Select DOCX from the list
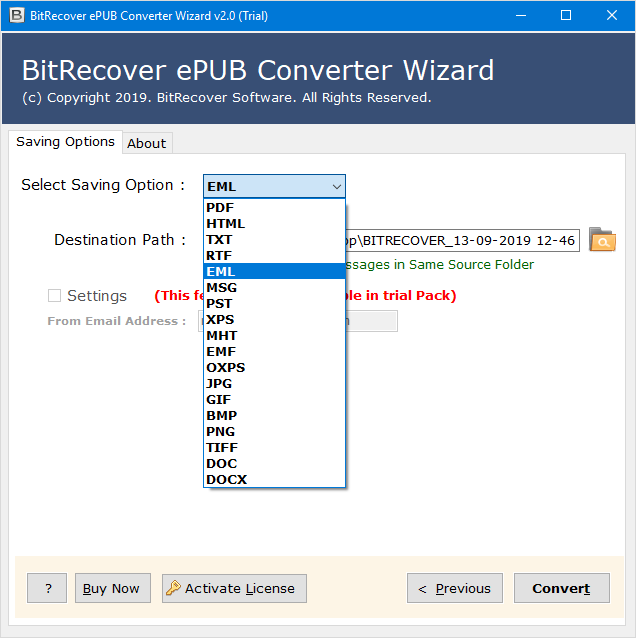 [x=274, y=479]
